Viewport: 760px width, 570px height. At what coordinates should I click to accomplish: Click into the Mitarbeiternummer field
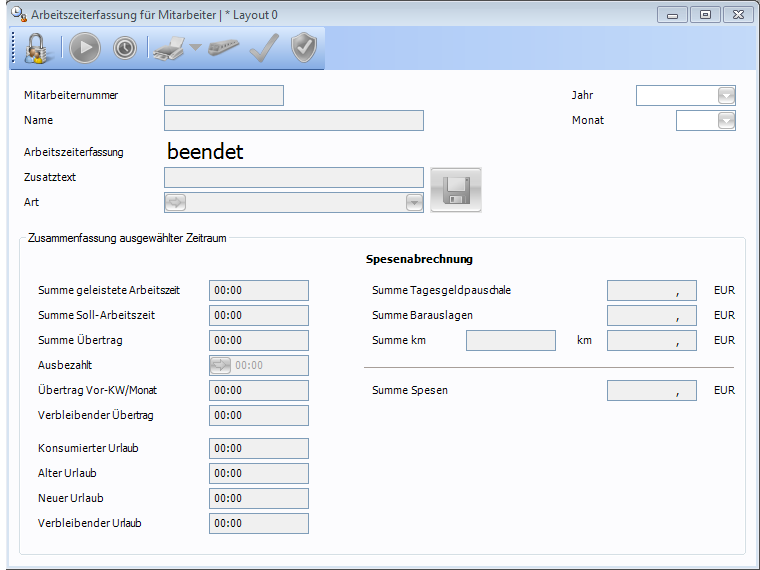(x=224, y=96)
